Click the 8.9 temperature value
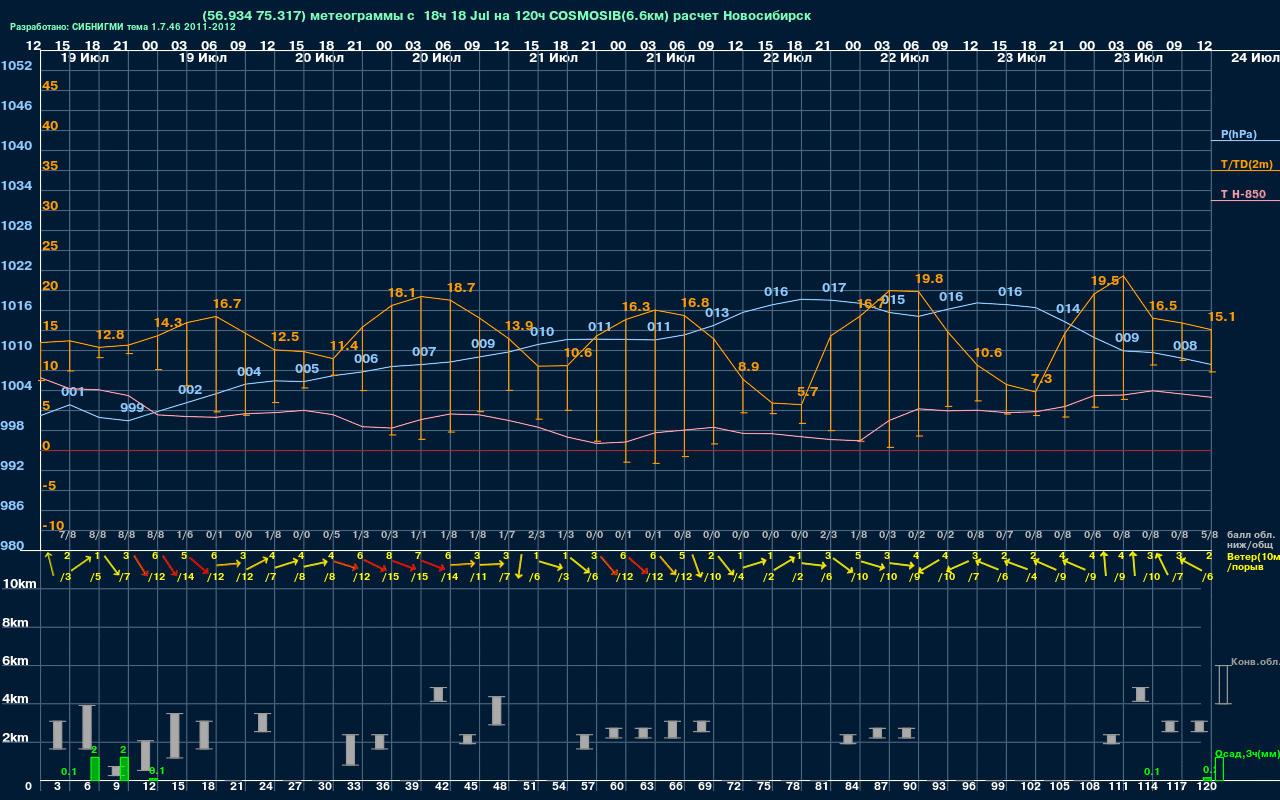This screenshot has width=1280, height=800. coord(749,367)
